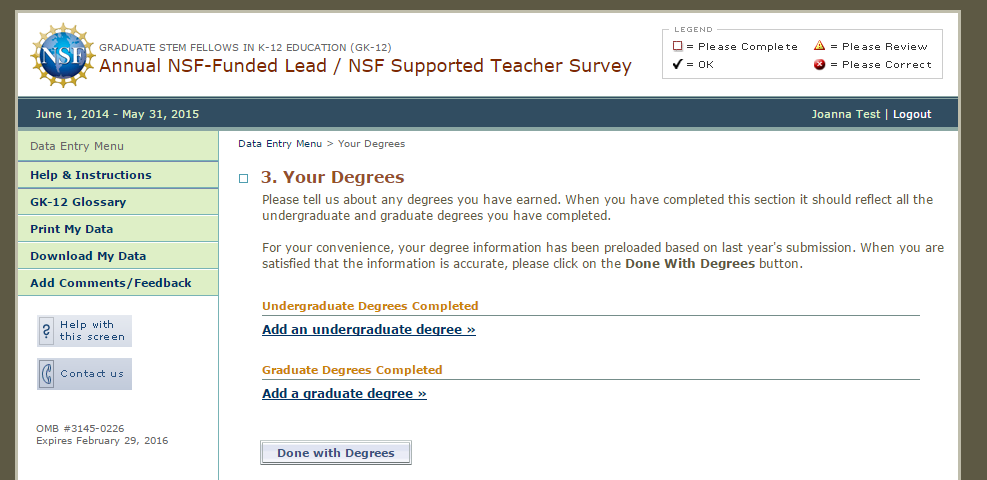The width and height of the screenshot is (987, 480).
Task: Follow Data Entry Menu breadcrumb link
Action: tap(280, 144)
